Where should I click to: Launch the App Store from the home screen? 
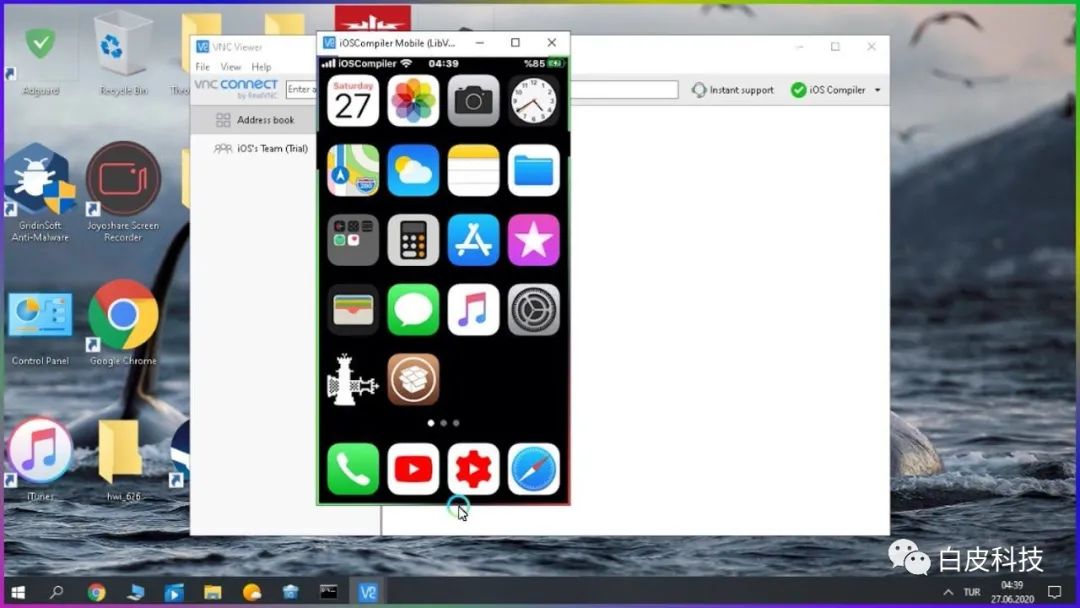tap(473, 240)
